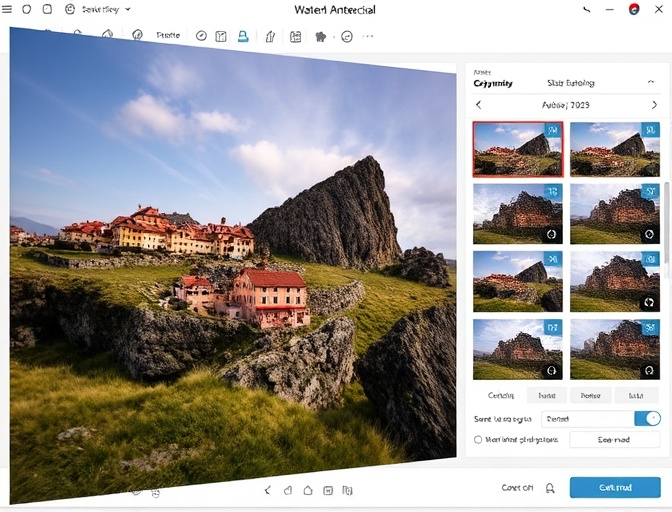Viewport: 672px width, 512px height.
Task: Select the left thumbnail in the third gallery row
Action: point(518,281)
